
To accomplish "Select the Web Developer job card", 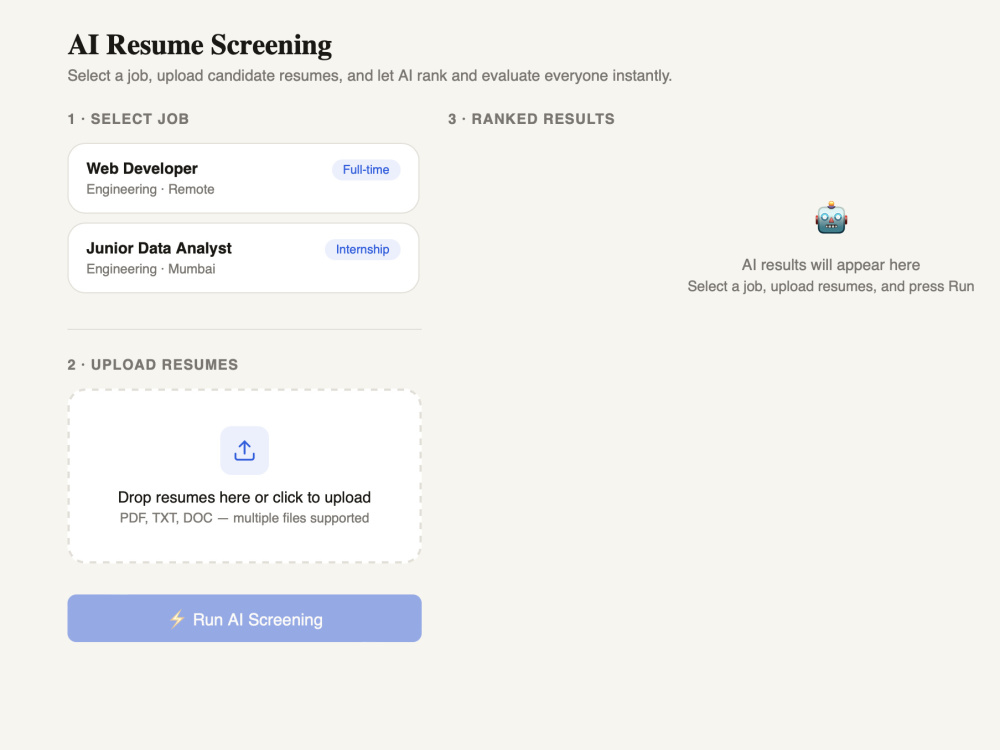I will [243, 178].
